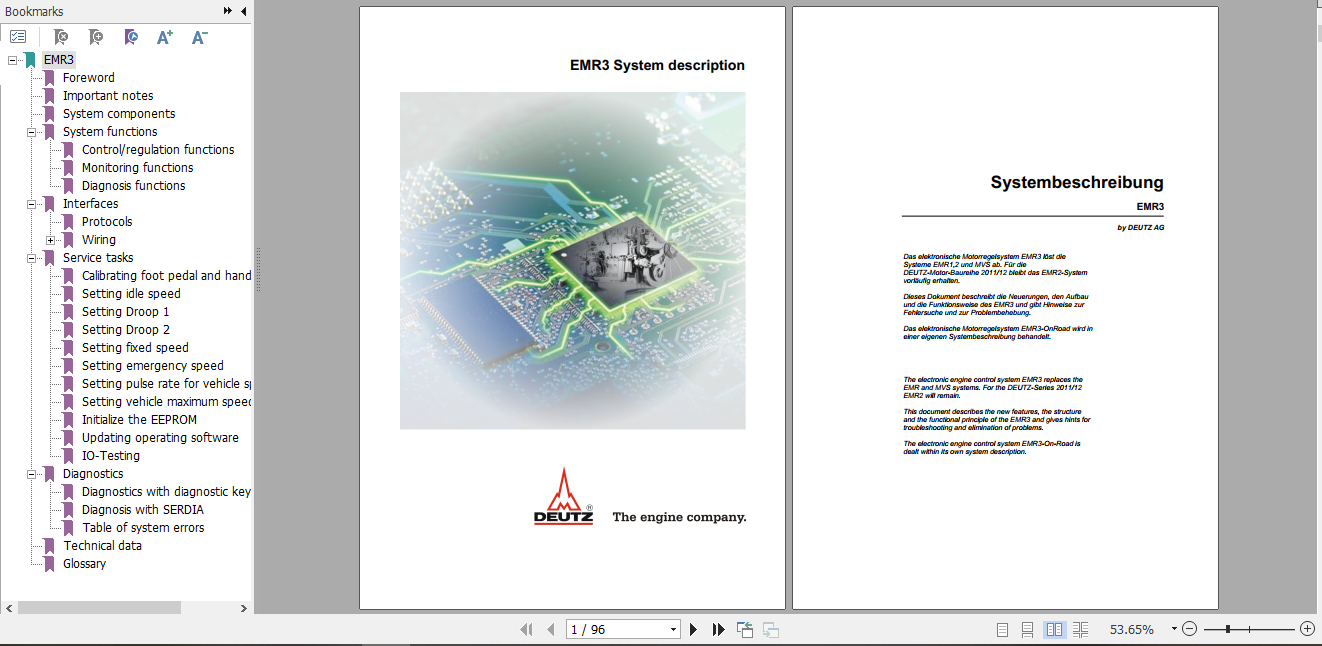
Task: Select the continuous facing page layout icon
Action: (x=1081, y=629)
